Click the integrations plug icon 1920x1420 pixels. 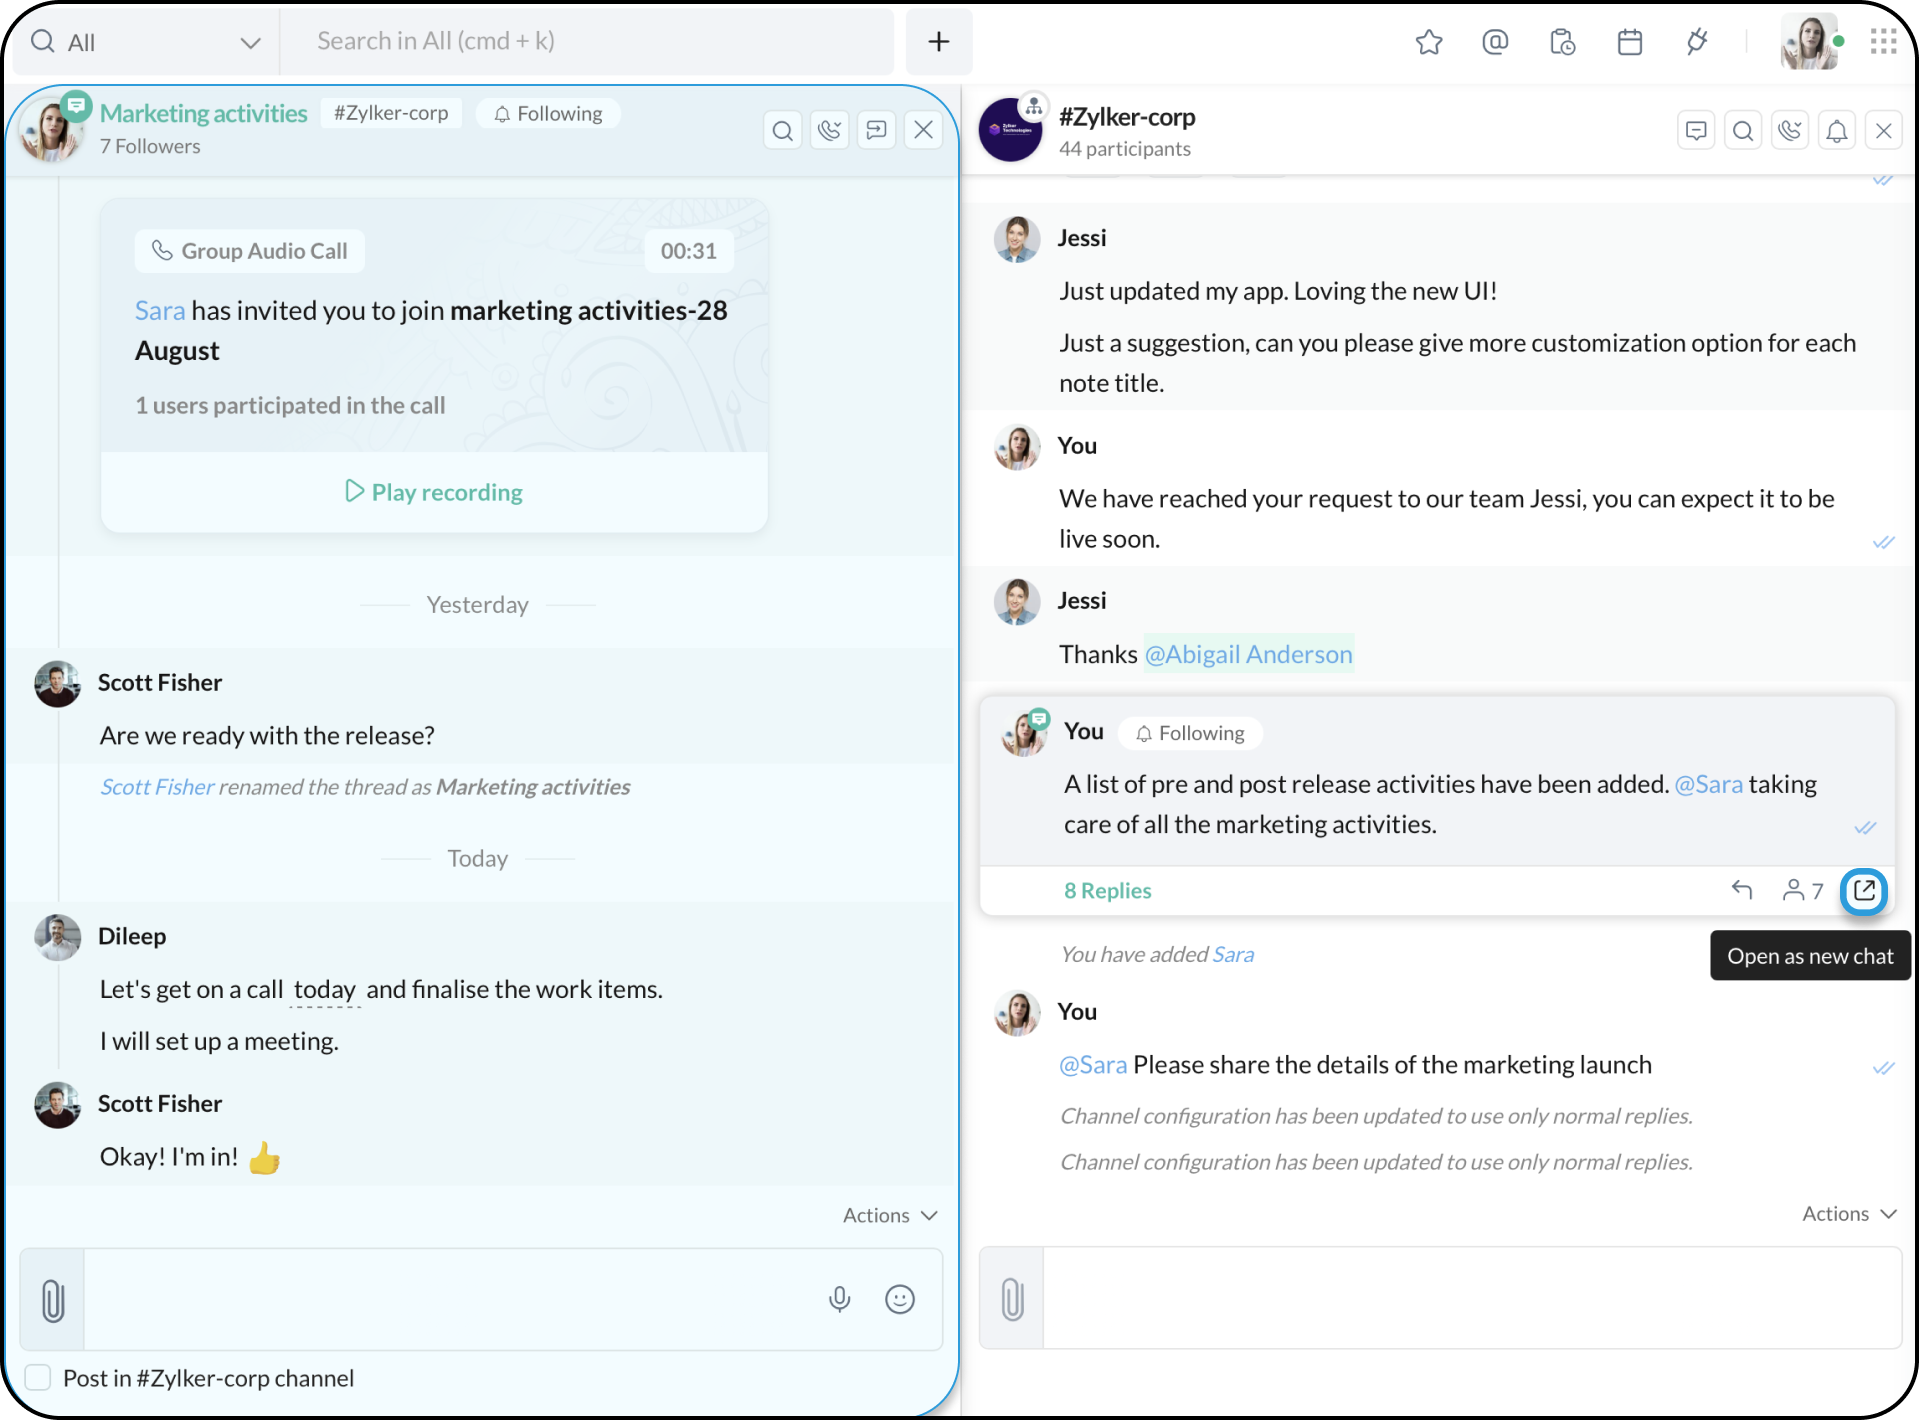1697,42
